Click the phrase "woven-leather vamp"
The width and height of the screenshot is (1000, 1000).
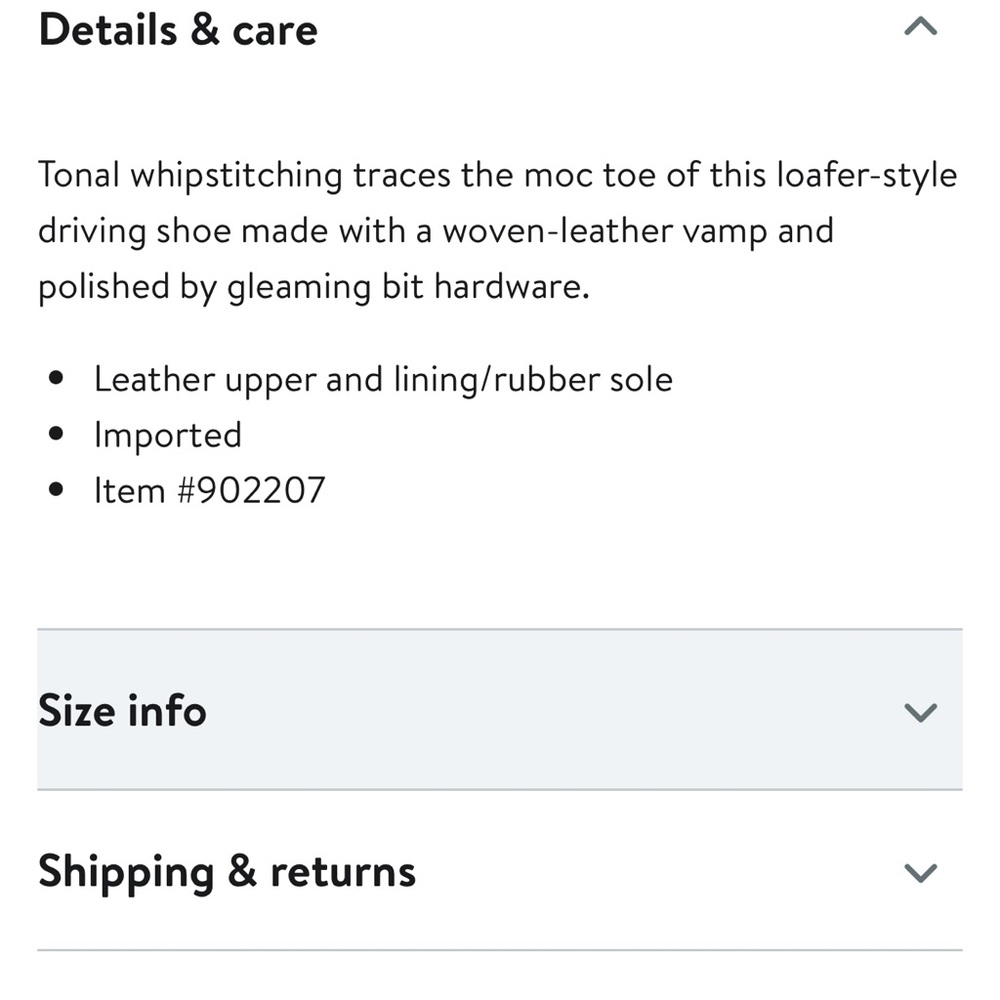coord(605,232)
